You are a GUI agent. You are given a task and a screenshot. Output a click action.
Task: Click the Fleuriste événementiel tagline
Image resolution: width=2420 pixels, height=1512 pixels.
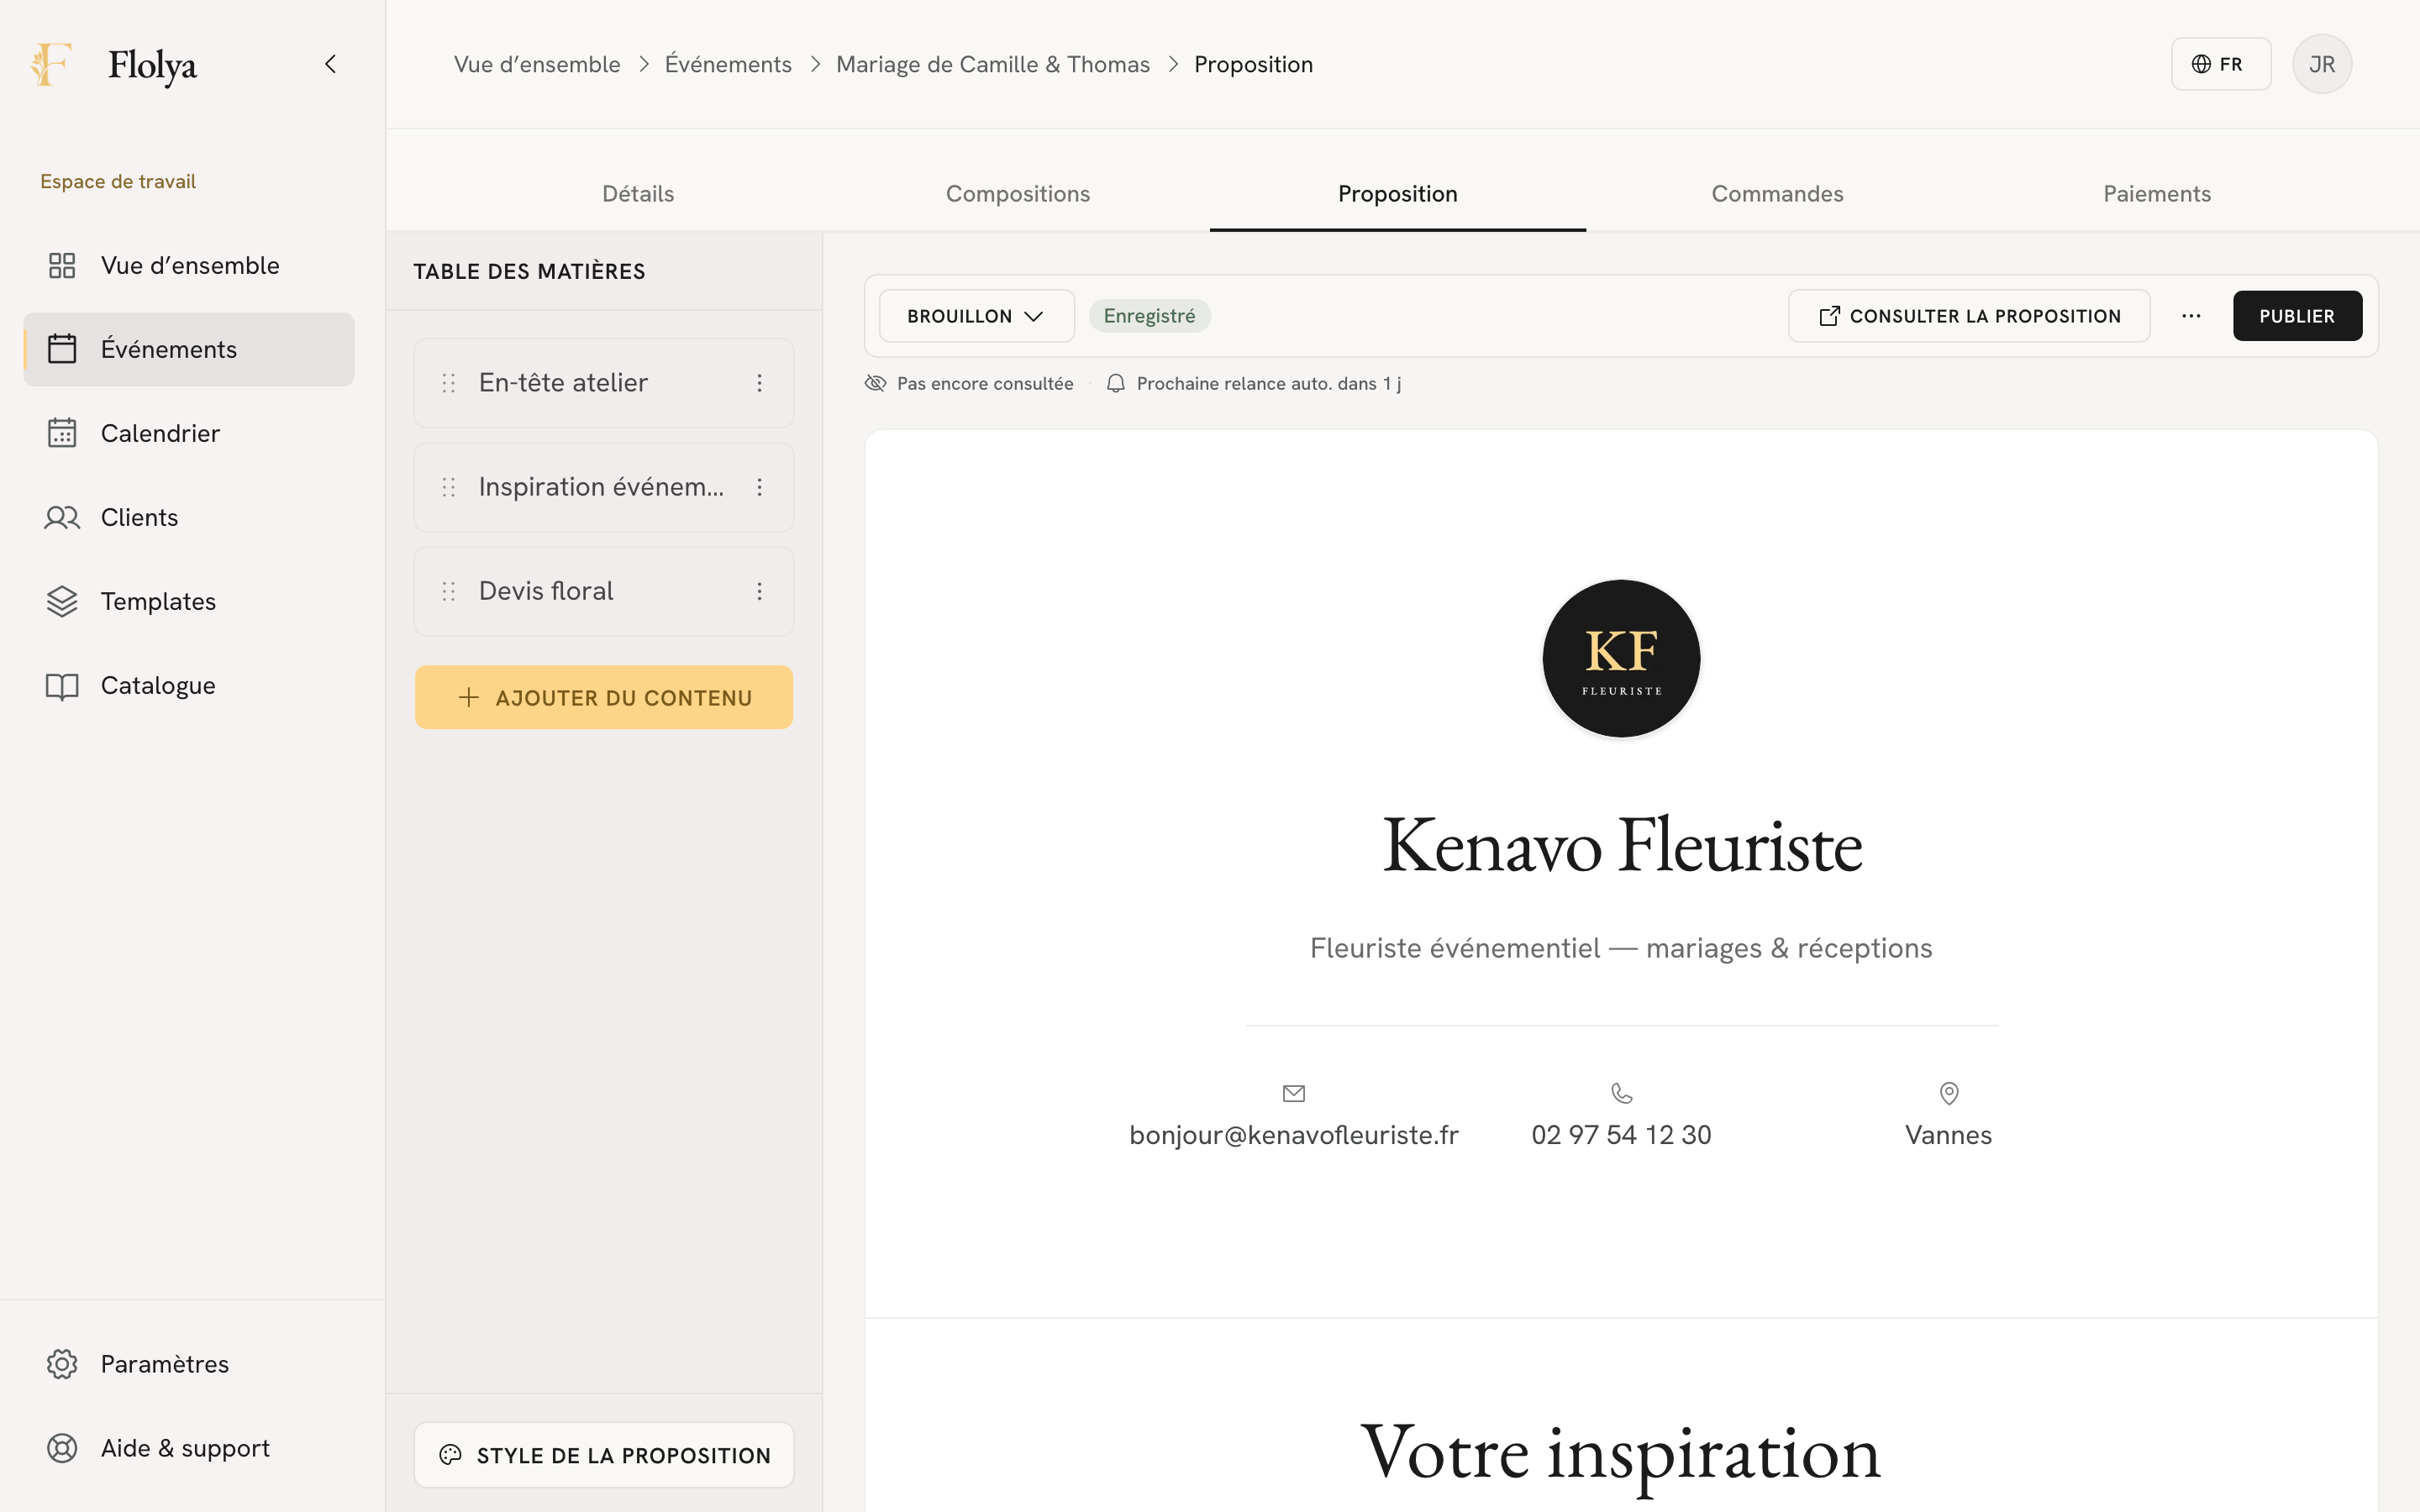1621,948
